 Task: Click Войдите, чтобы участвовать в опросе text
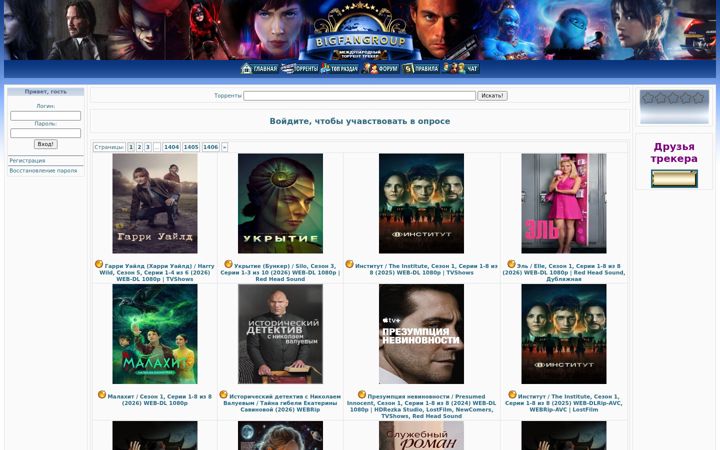[x=360, y=121]
